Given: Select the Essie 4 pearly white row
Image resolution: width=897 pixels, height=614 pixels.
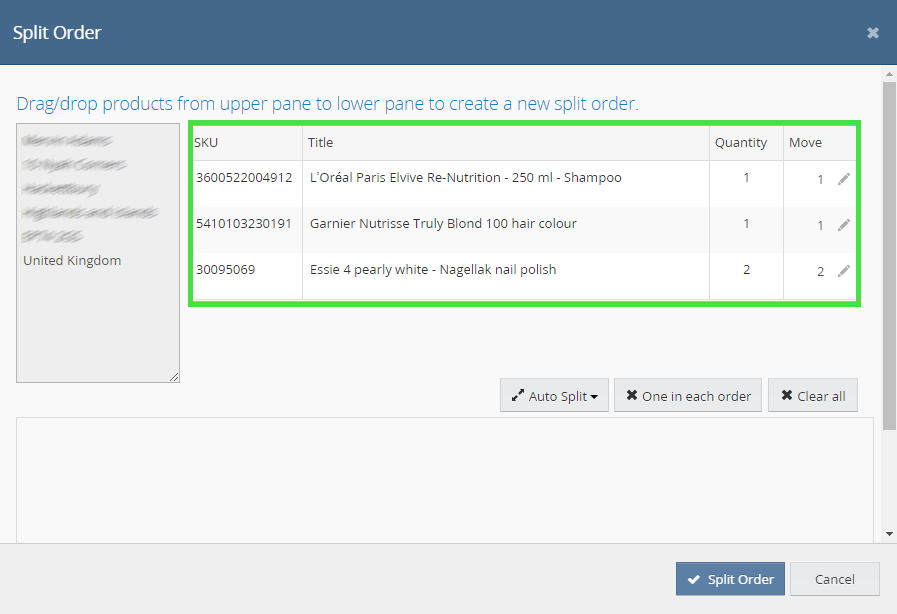Looking at the screenshot, I should [433, 270].
